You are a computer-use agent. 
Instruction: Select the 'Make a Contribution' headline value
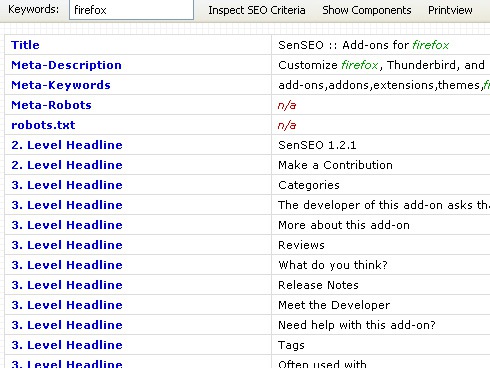click(x=335, y=165)
